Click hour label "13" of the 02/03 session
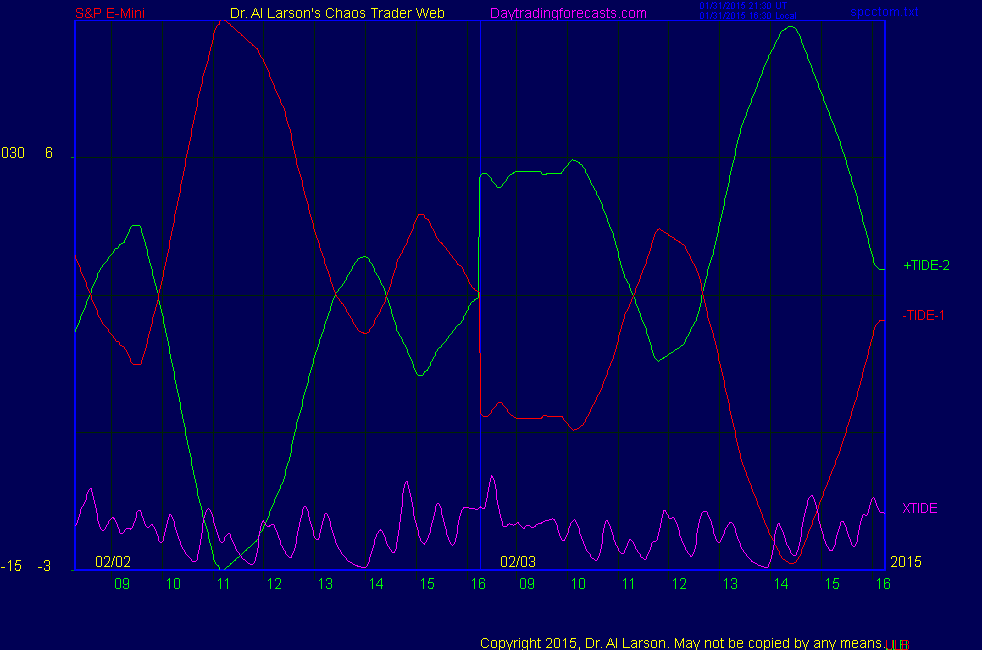Viewport: 982px width, 650px height. 730,584
